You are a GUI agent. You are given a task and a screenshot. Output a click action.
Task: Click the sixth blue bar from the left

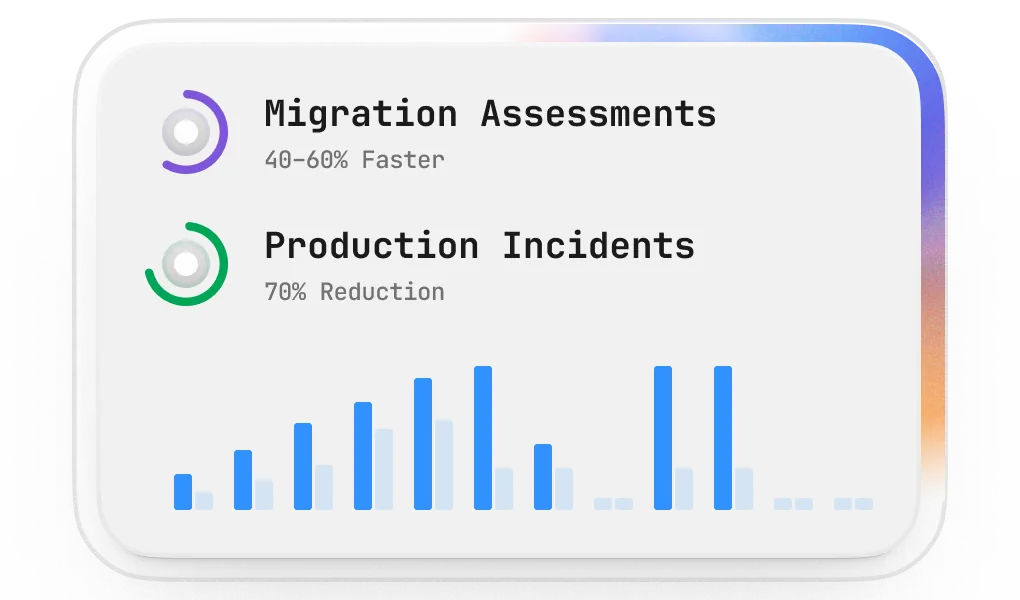pyautogui.click(x=483, y=438)
